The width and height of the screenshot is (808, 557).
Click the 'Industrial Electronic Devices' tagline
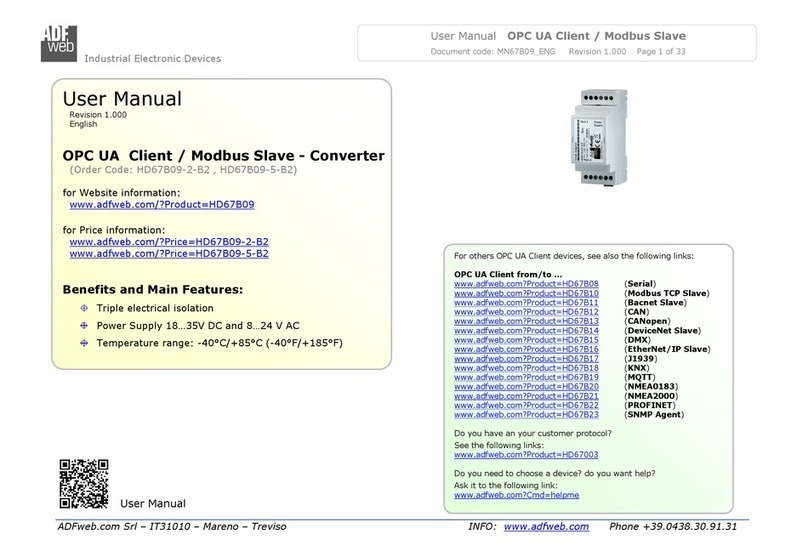[x=153, y=59]
